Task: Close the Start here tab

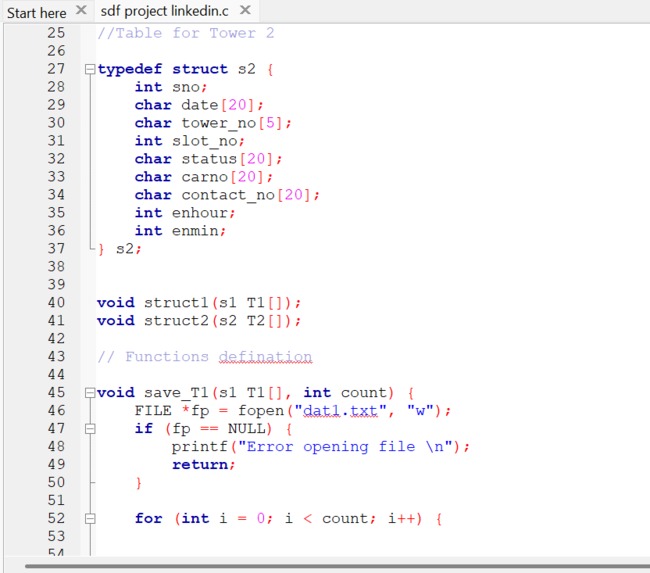Action: [82, 10]
